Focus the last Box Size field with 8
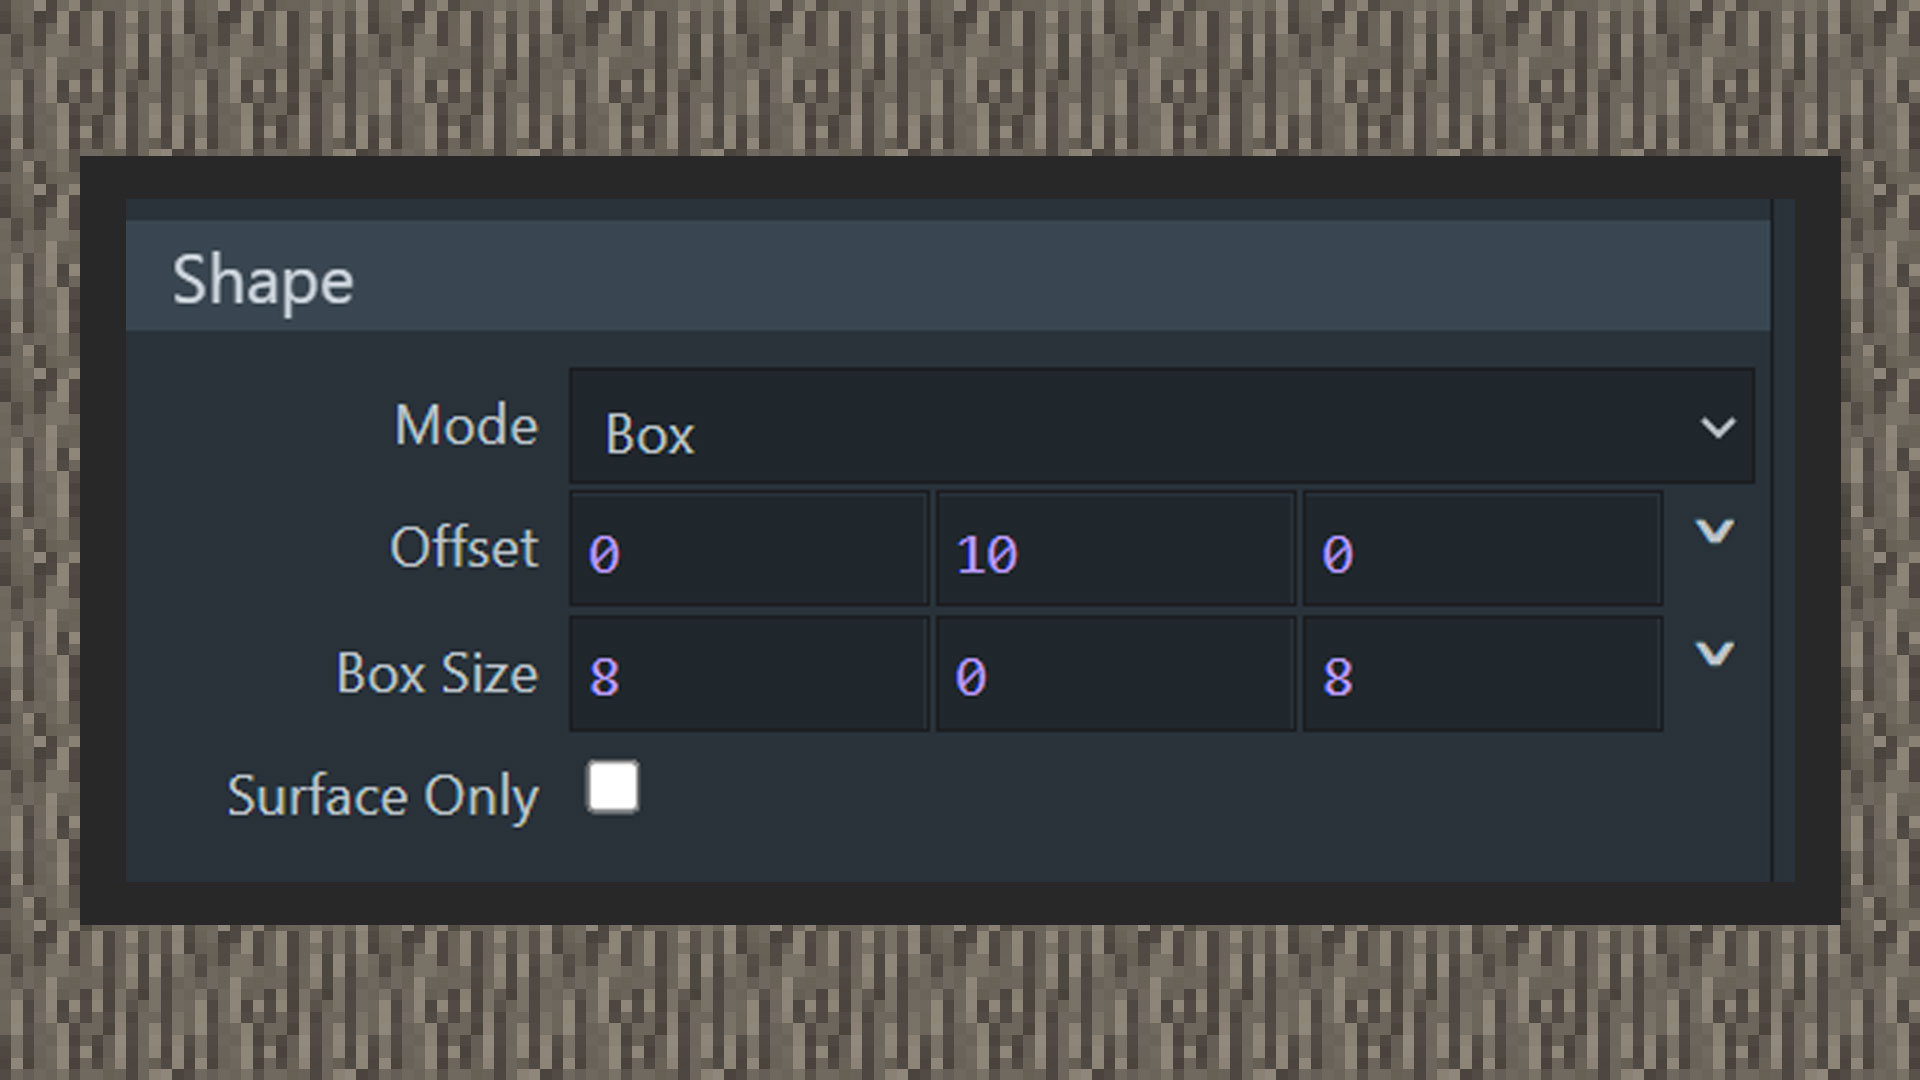The height and width of the screenshot is (1080, 1920). tap(1482, 673)
